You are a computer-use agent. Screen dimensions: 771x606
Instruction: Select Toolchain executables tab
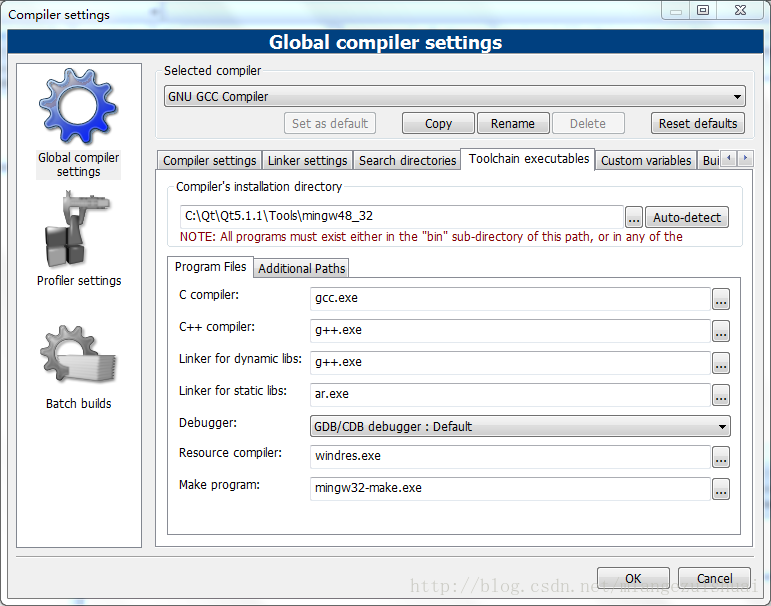click(529, 159)
